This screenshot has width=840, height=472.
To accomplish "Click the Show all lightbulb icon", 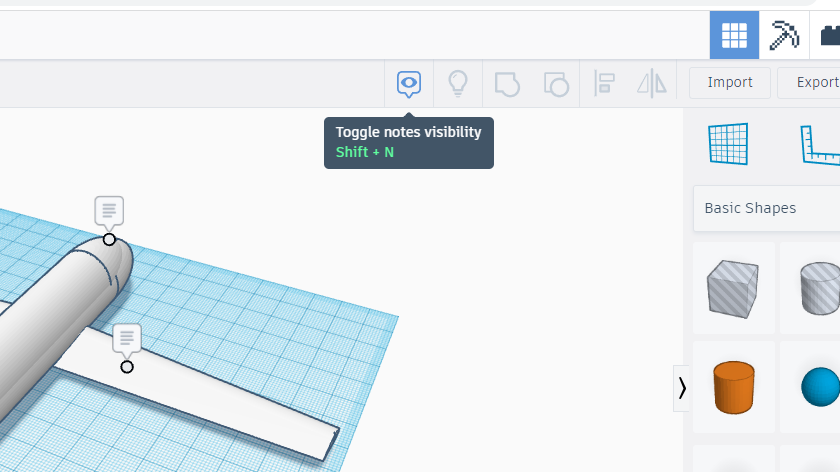I will tap(458, 84).
